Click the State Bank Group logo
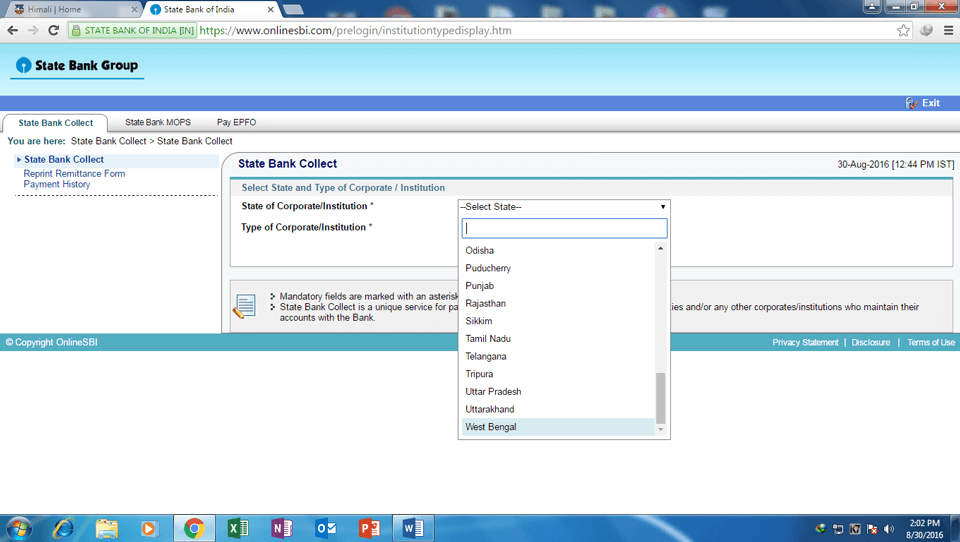960x542 pixels. 77,66
